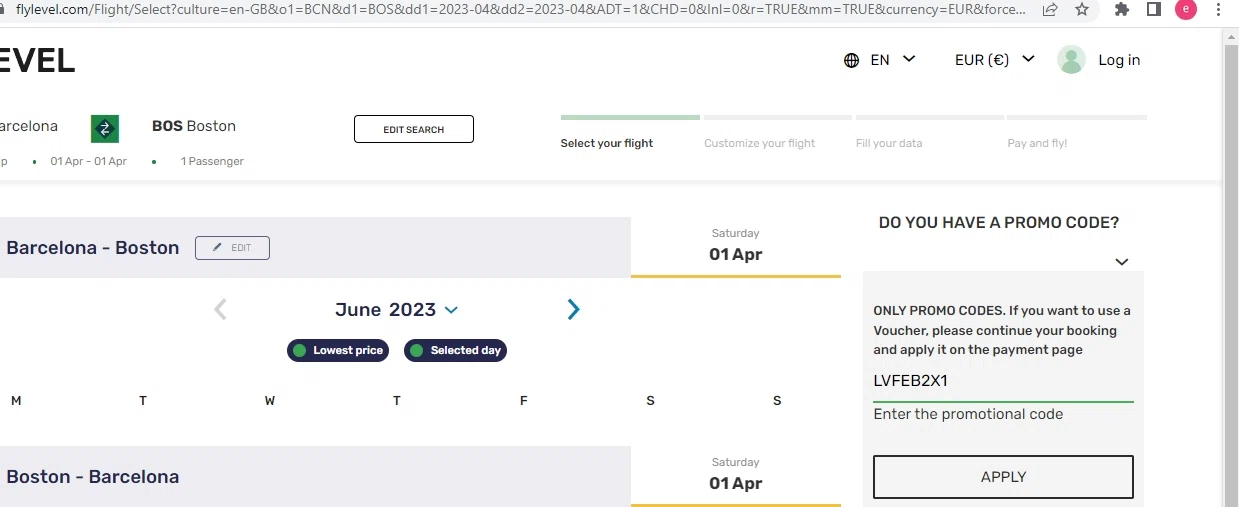Select the Saturday 01 Apr outbound tab
The width and height of the screenshot is (1239, 507).
(x=736, y=246)
